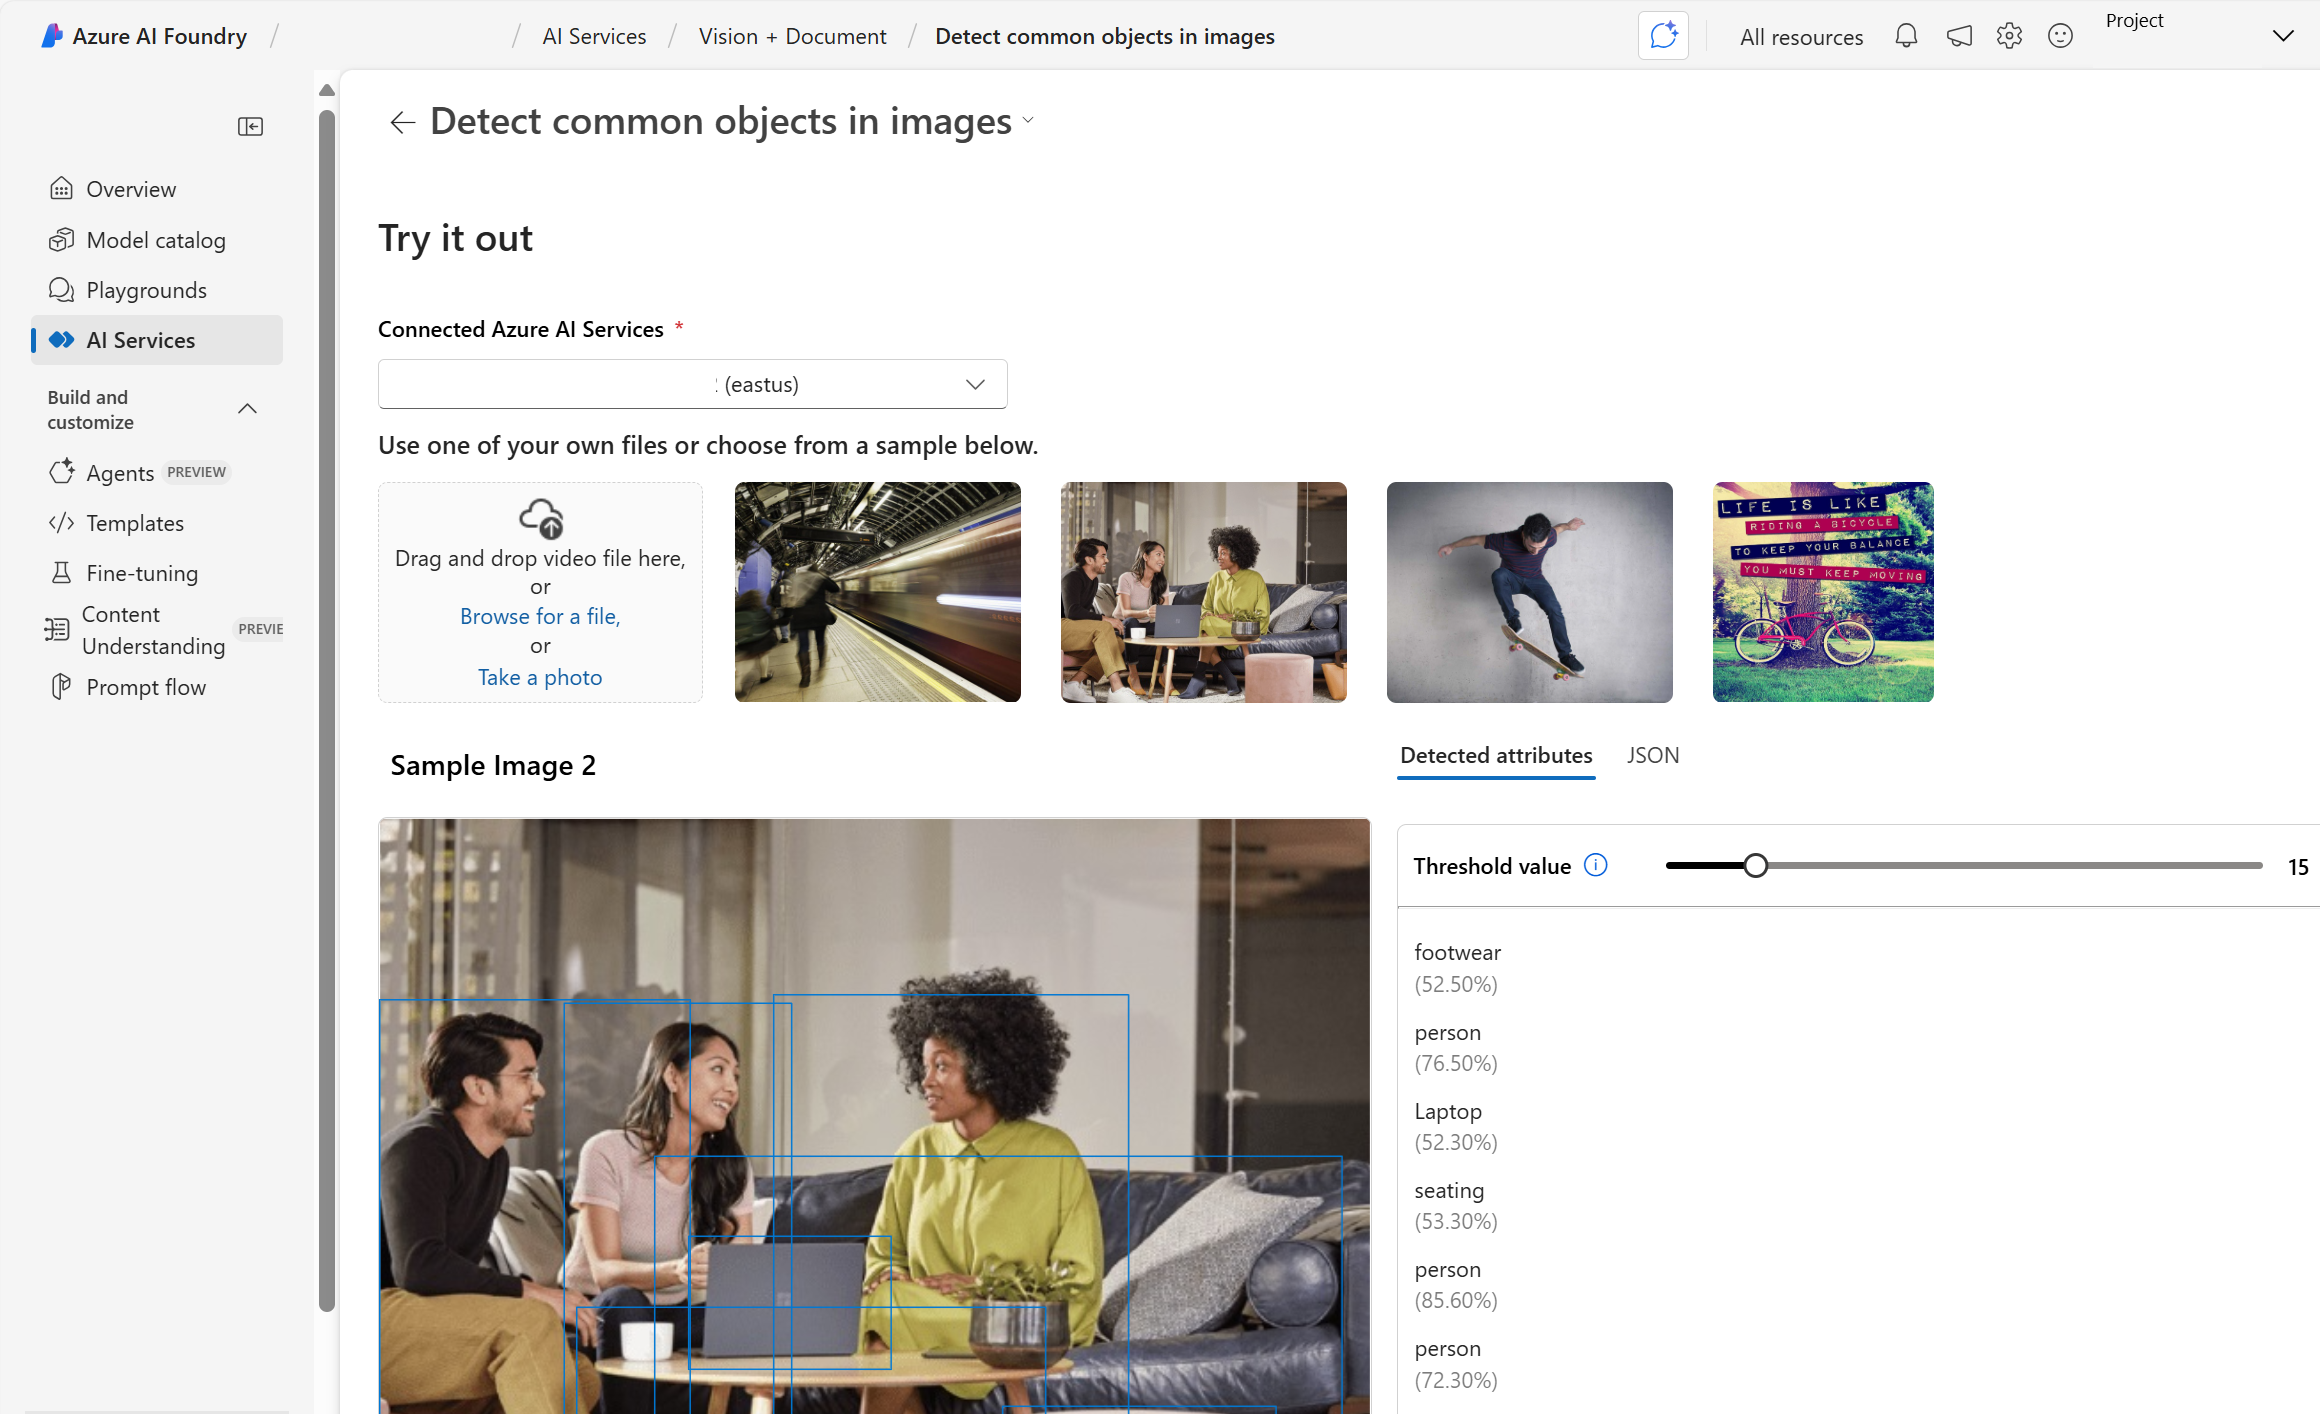Screen dimensions: 2320x1414
Task: Open Vision + Document breadcrumb
Action: click(792, 36)
